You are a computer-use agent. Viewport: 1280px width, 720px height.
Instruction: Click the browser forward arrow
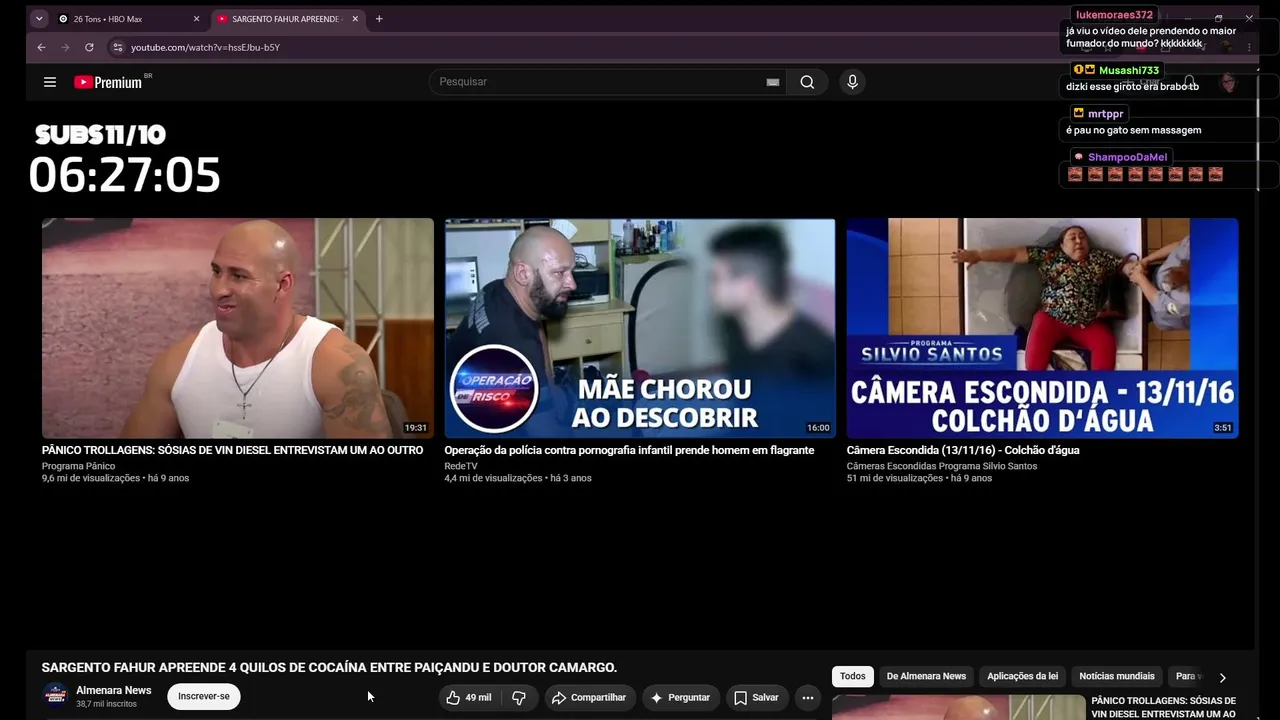pyautogui.click(x=65, y=47)
